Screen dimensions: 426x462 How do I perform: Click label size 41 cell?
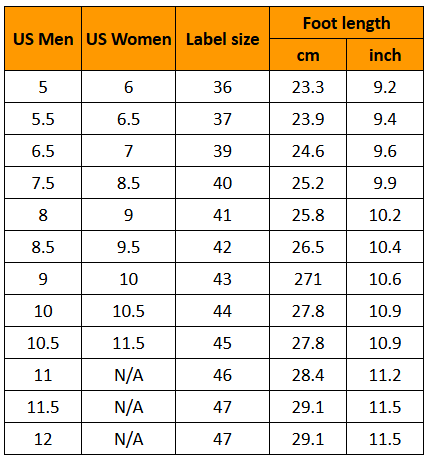[x=222, y=215]
